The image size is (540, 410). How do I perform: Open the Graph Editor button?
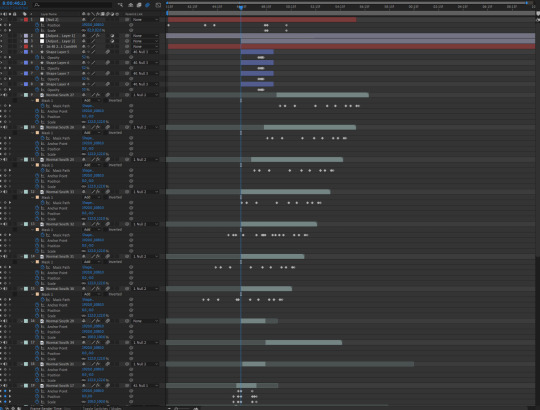pyautogui.click(x=158, y=5)
